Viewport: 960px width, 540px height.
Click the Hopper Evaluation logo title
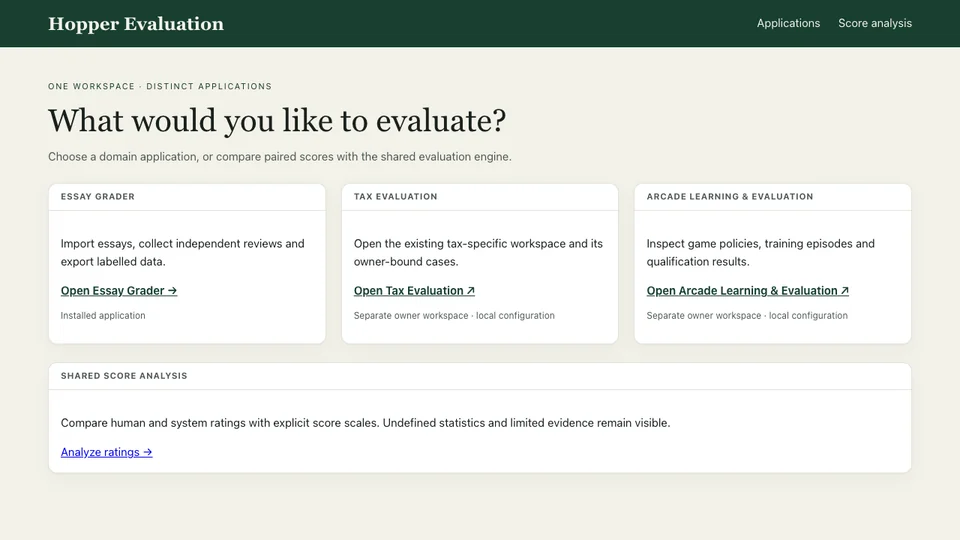(136, 24)
